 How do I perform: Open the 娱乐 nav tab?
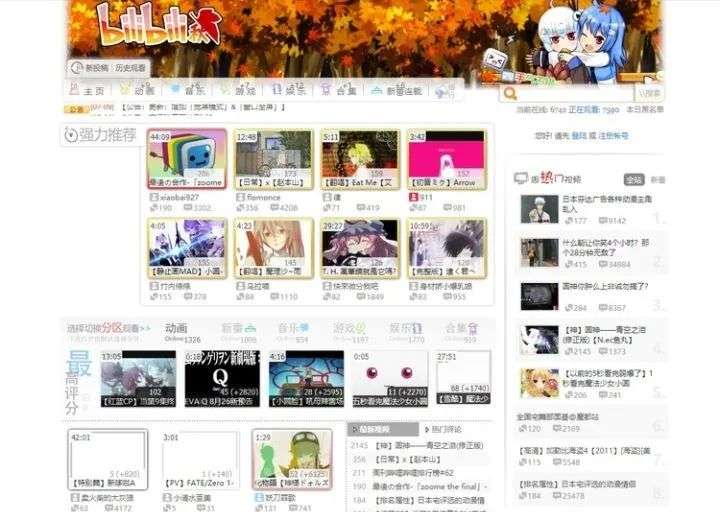288,90
